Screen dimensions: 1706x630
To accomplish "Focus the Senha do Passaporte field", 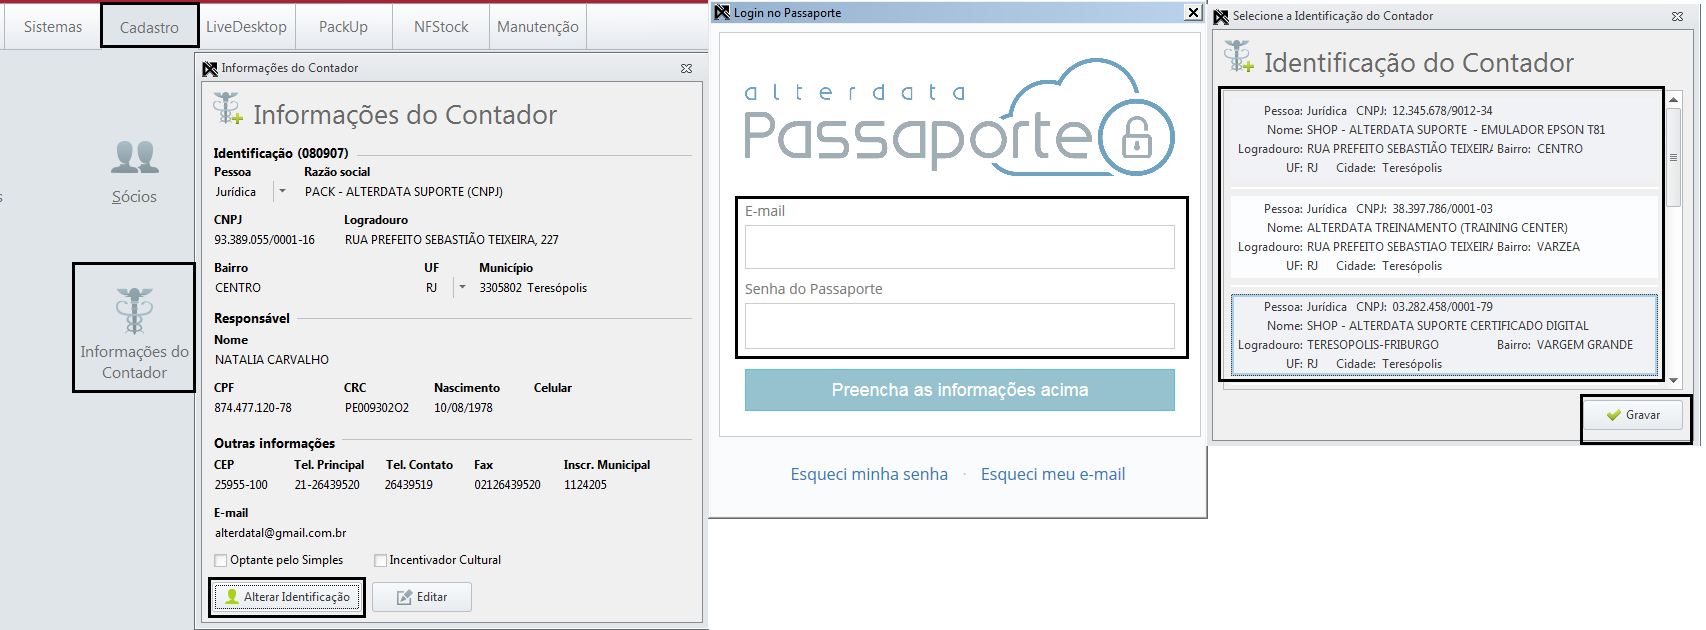I will click(x=960, y=326).
